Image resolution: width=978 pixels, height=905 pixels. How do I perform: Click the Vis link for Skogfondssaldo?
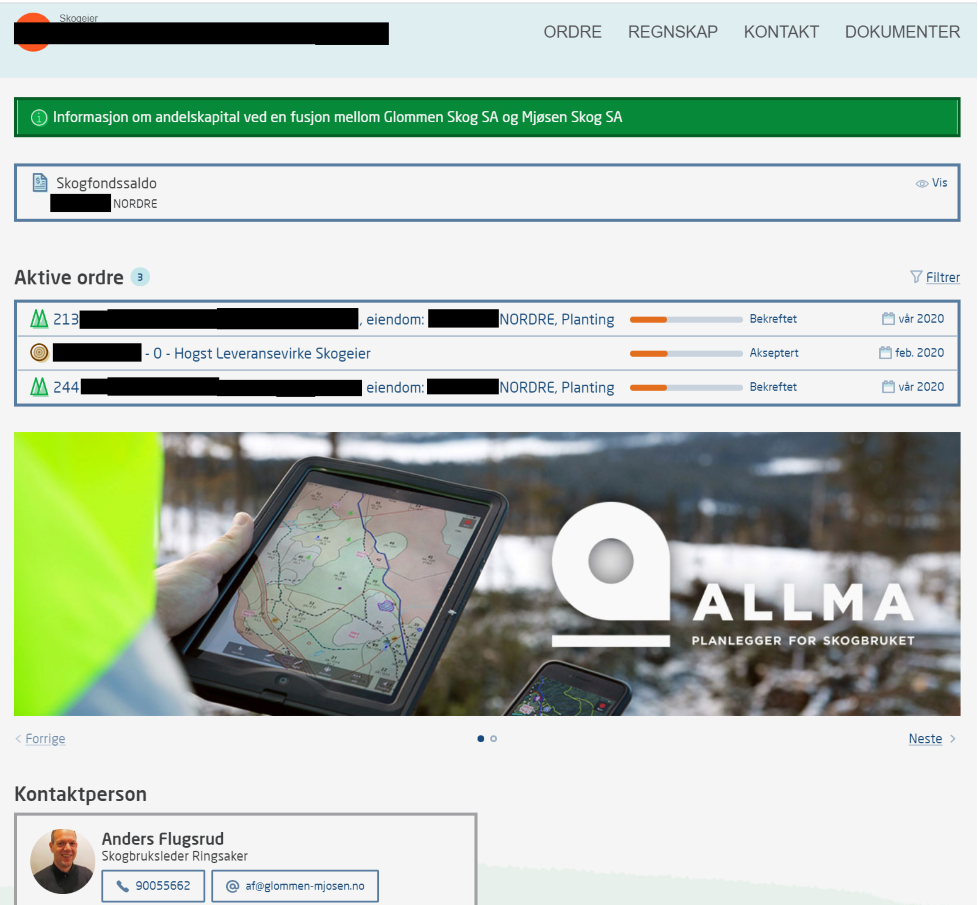[x=939, y=183]
